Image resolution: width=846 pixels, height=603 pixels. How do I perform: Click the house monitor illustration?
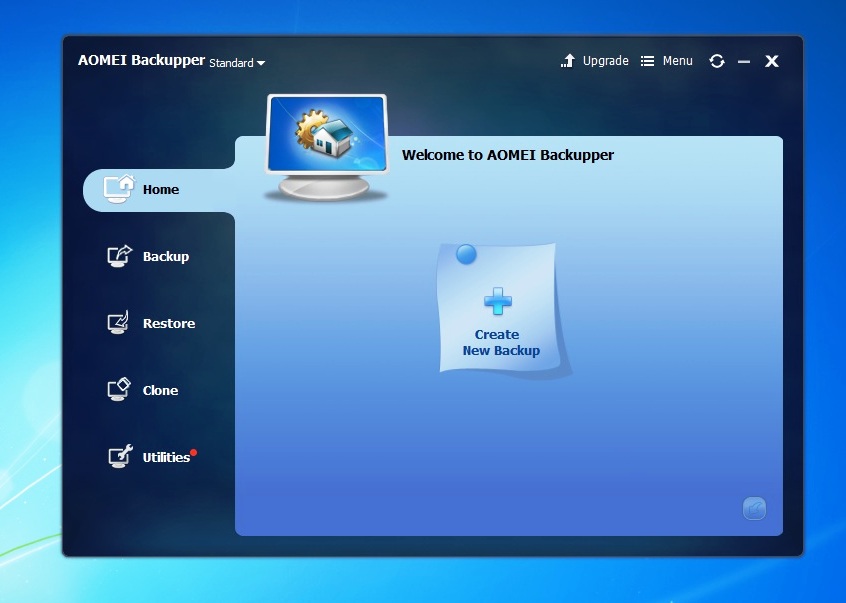coord(326,147)
